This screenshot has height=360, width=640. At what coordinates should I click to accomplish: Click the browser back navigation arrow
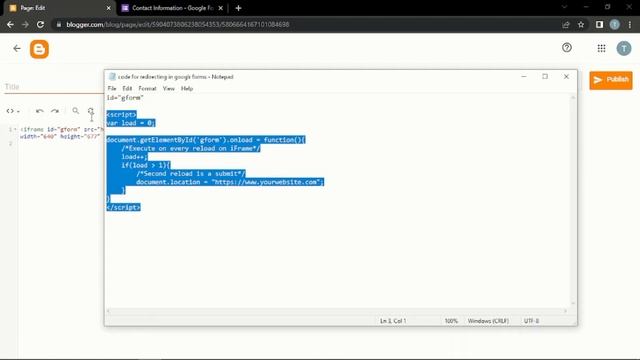(x=10, y=24)
